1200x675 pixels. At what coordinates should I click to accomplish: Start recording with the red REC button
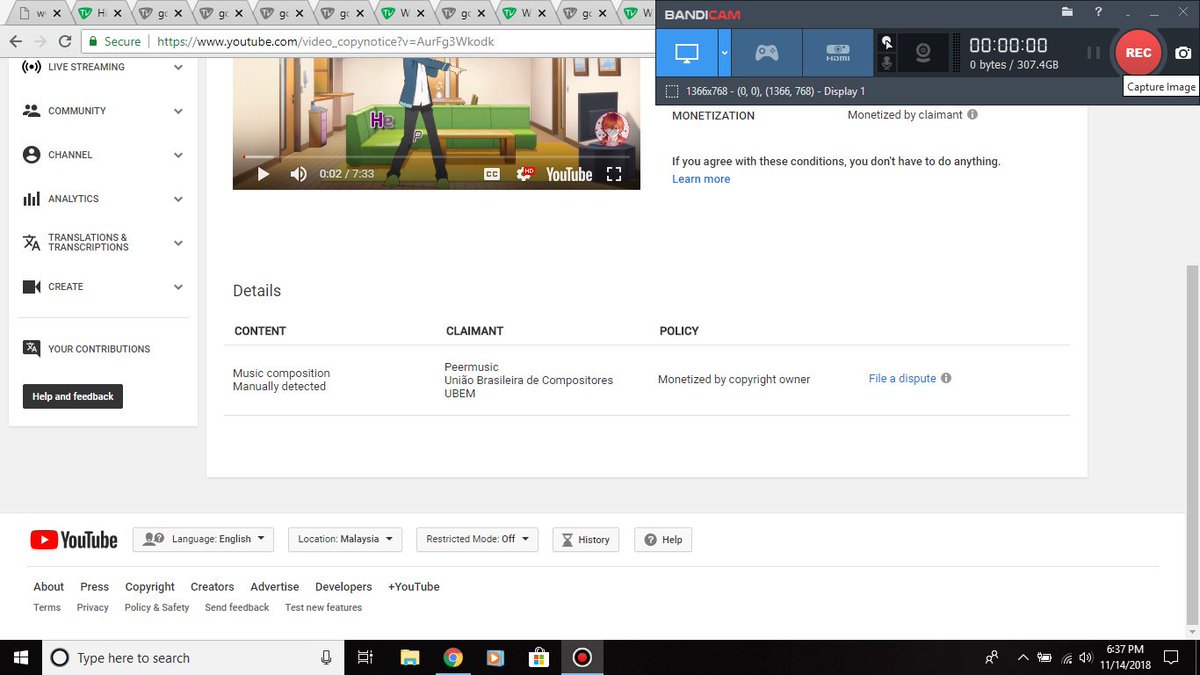(x=1138, y=52)
